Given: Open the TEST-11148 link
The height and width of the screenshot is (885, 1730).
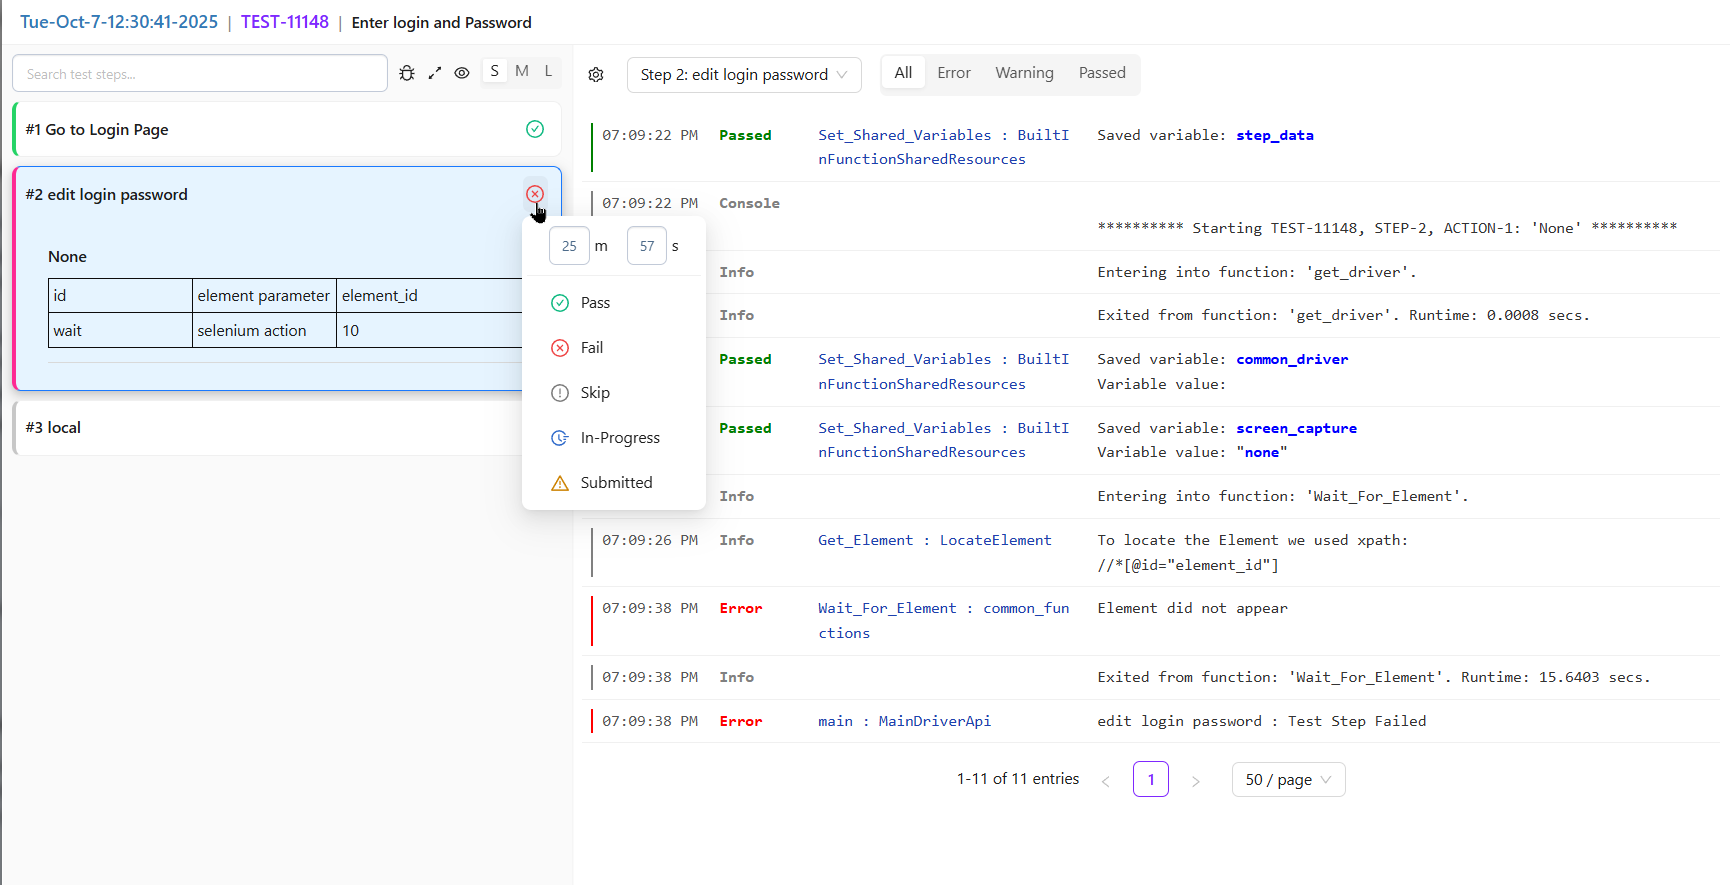Looking at the screenshot, I should 284,22.
